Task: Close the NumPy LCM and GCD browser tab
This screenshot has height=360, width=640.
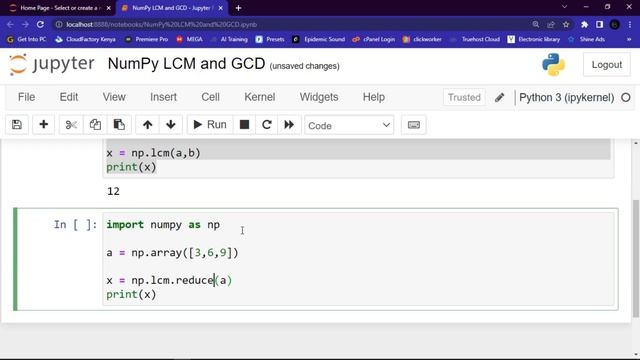Action: click(220, 8)
